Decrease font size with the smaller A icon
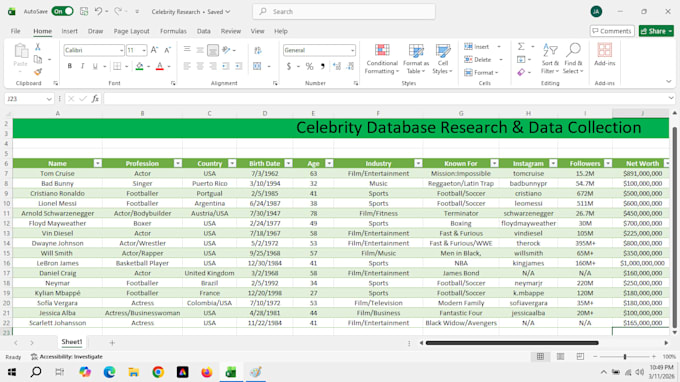680x382 pixels. point(167,50)
